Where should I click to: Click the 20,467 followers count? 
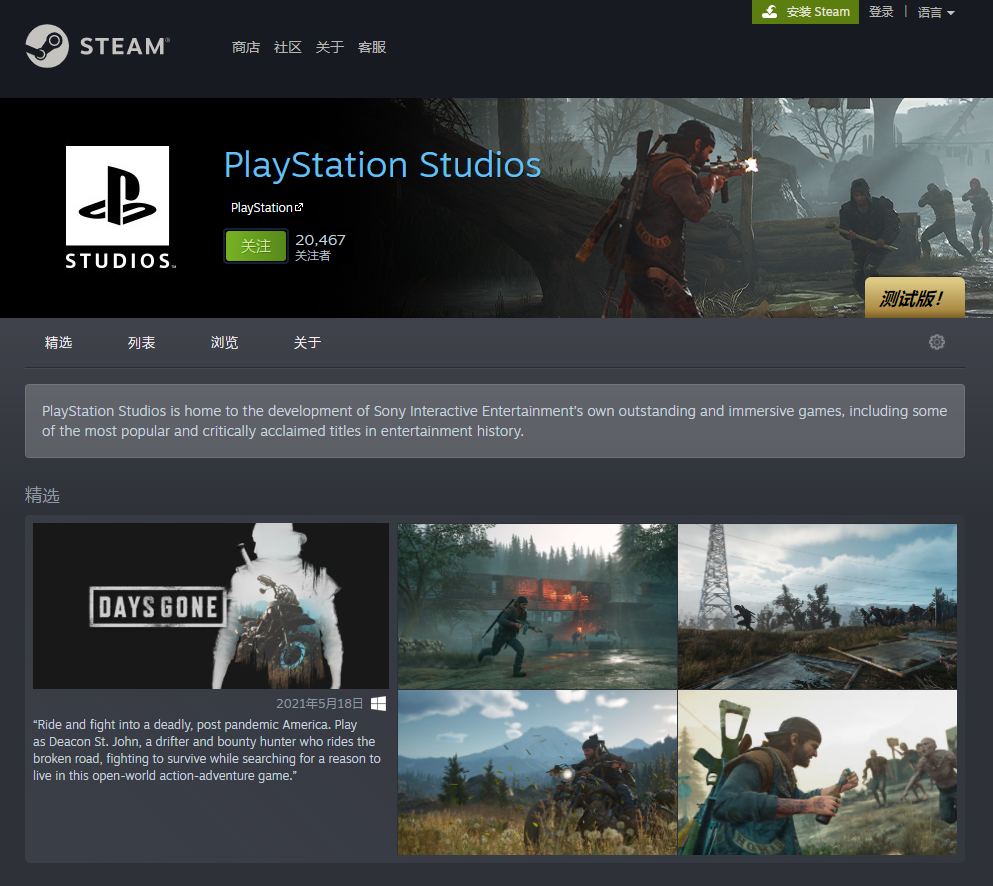pos(320,240)
